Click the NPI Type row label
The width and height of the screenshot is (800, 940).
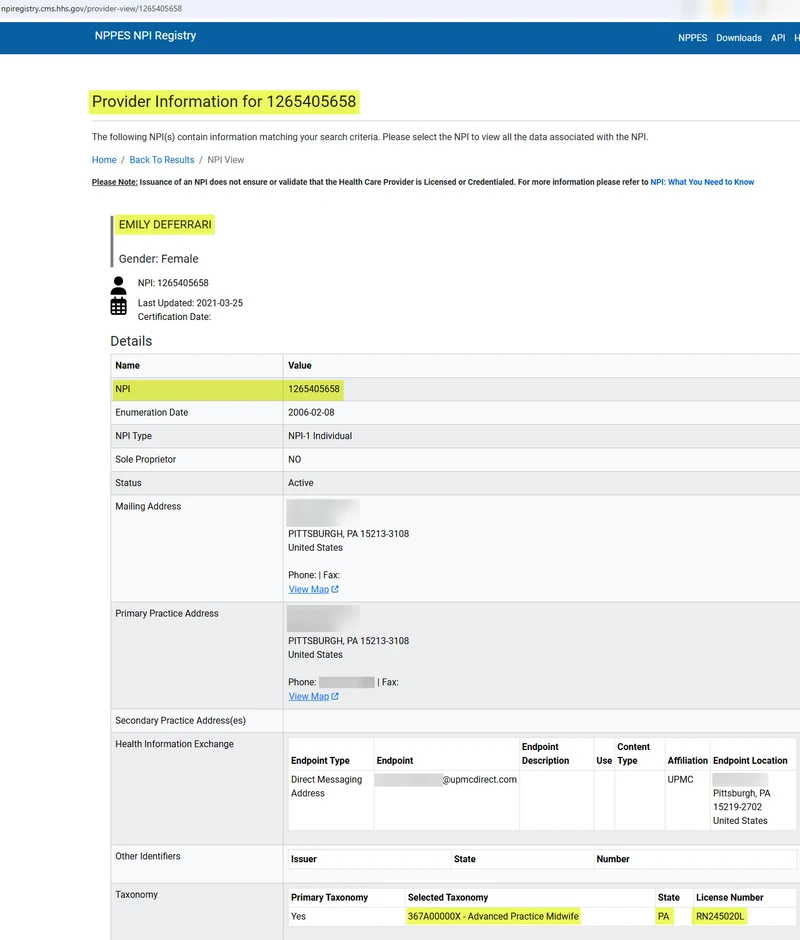point(133,436)
